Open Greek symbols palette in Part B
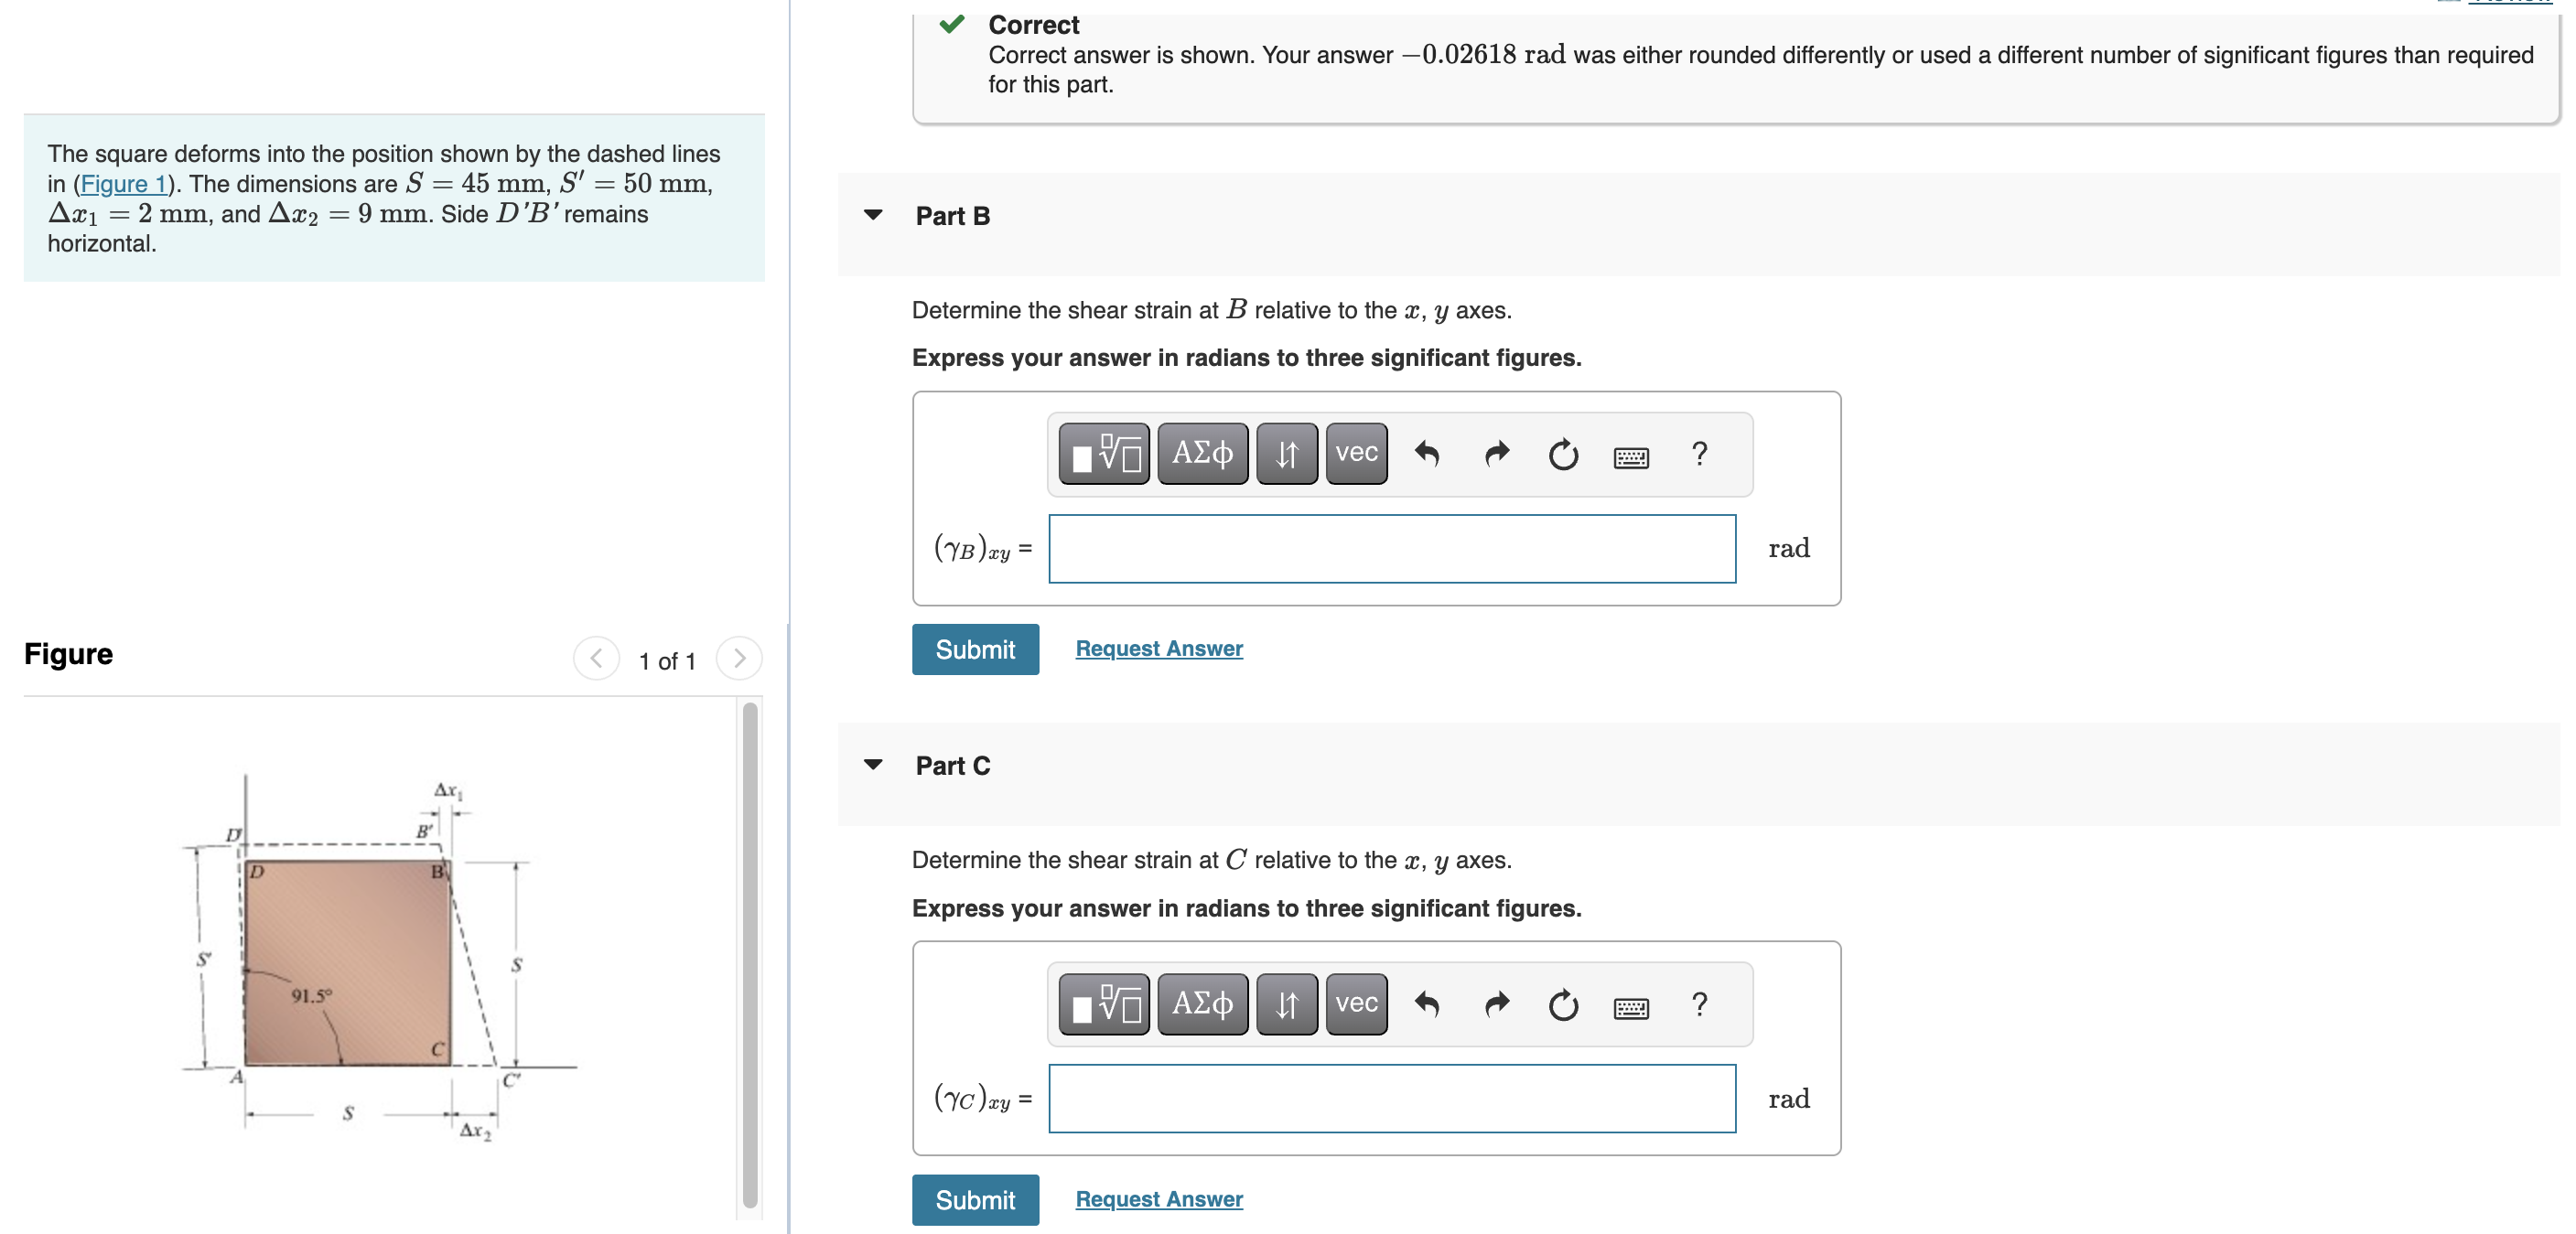 1202,454
